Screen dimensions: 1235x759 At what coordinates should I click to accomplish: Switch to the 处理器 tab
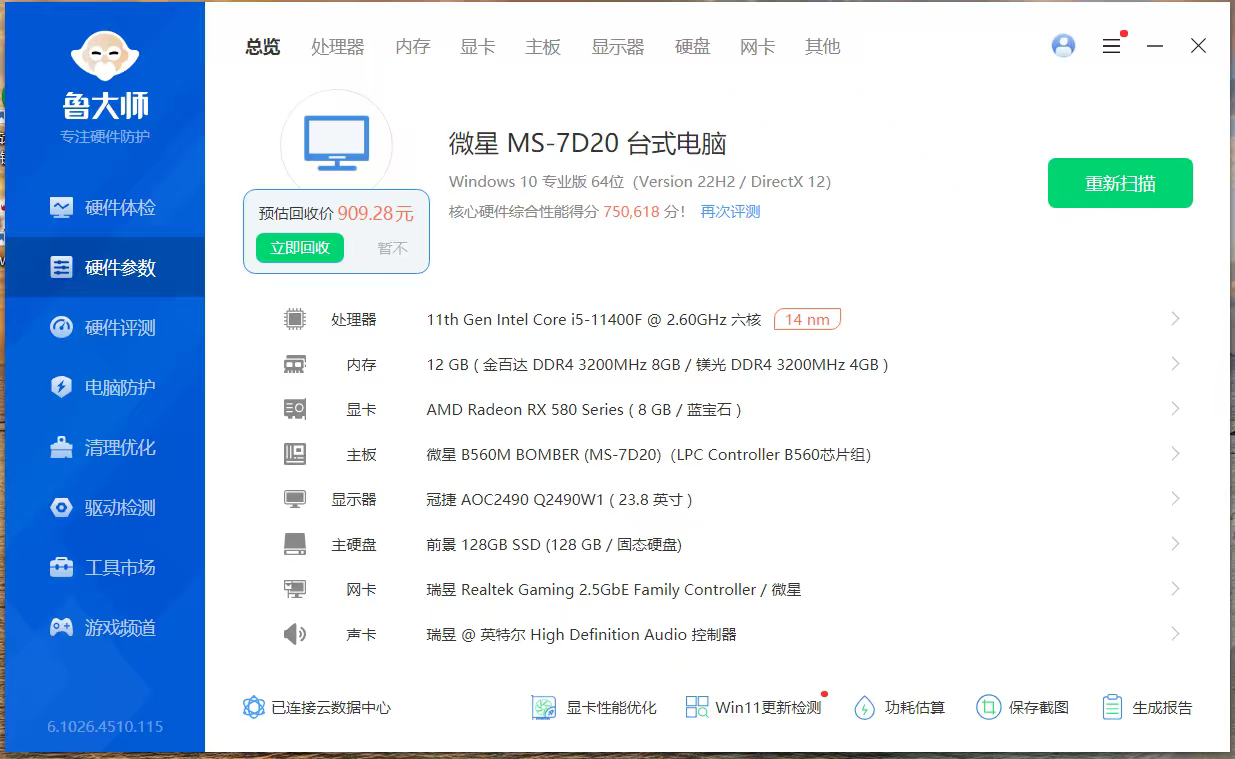(337, 47)
